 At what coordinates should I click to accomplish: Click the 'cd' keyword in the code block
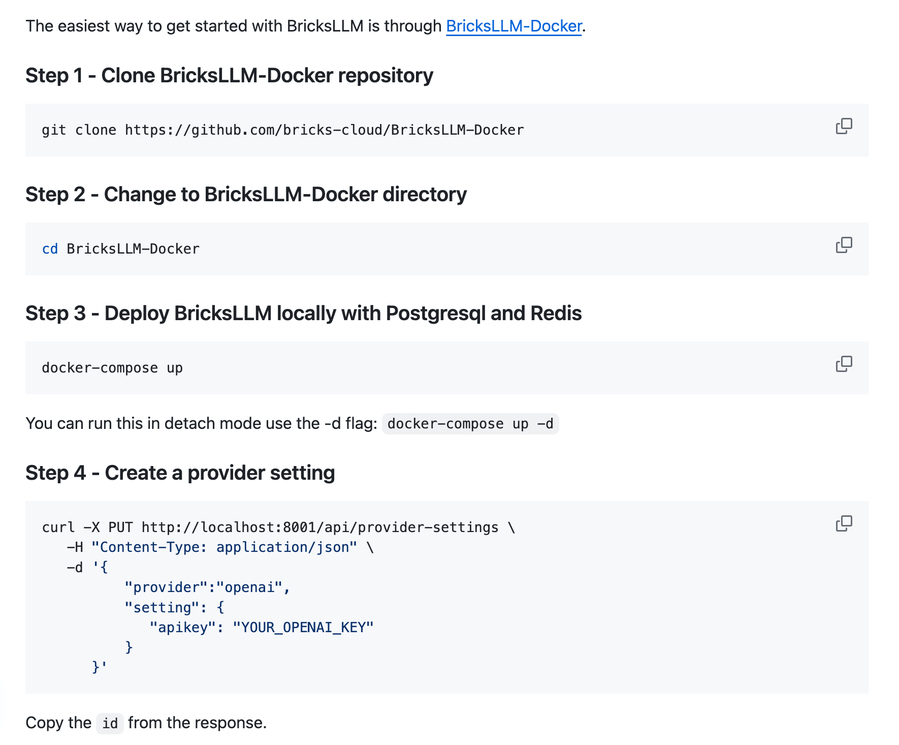[50, 249]
